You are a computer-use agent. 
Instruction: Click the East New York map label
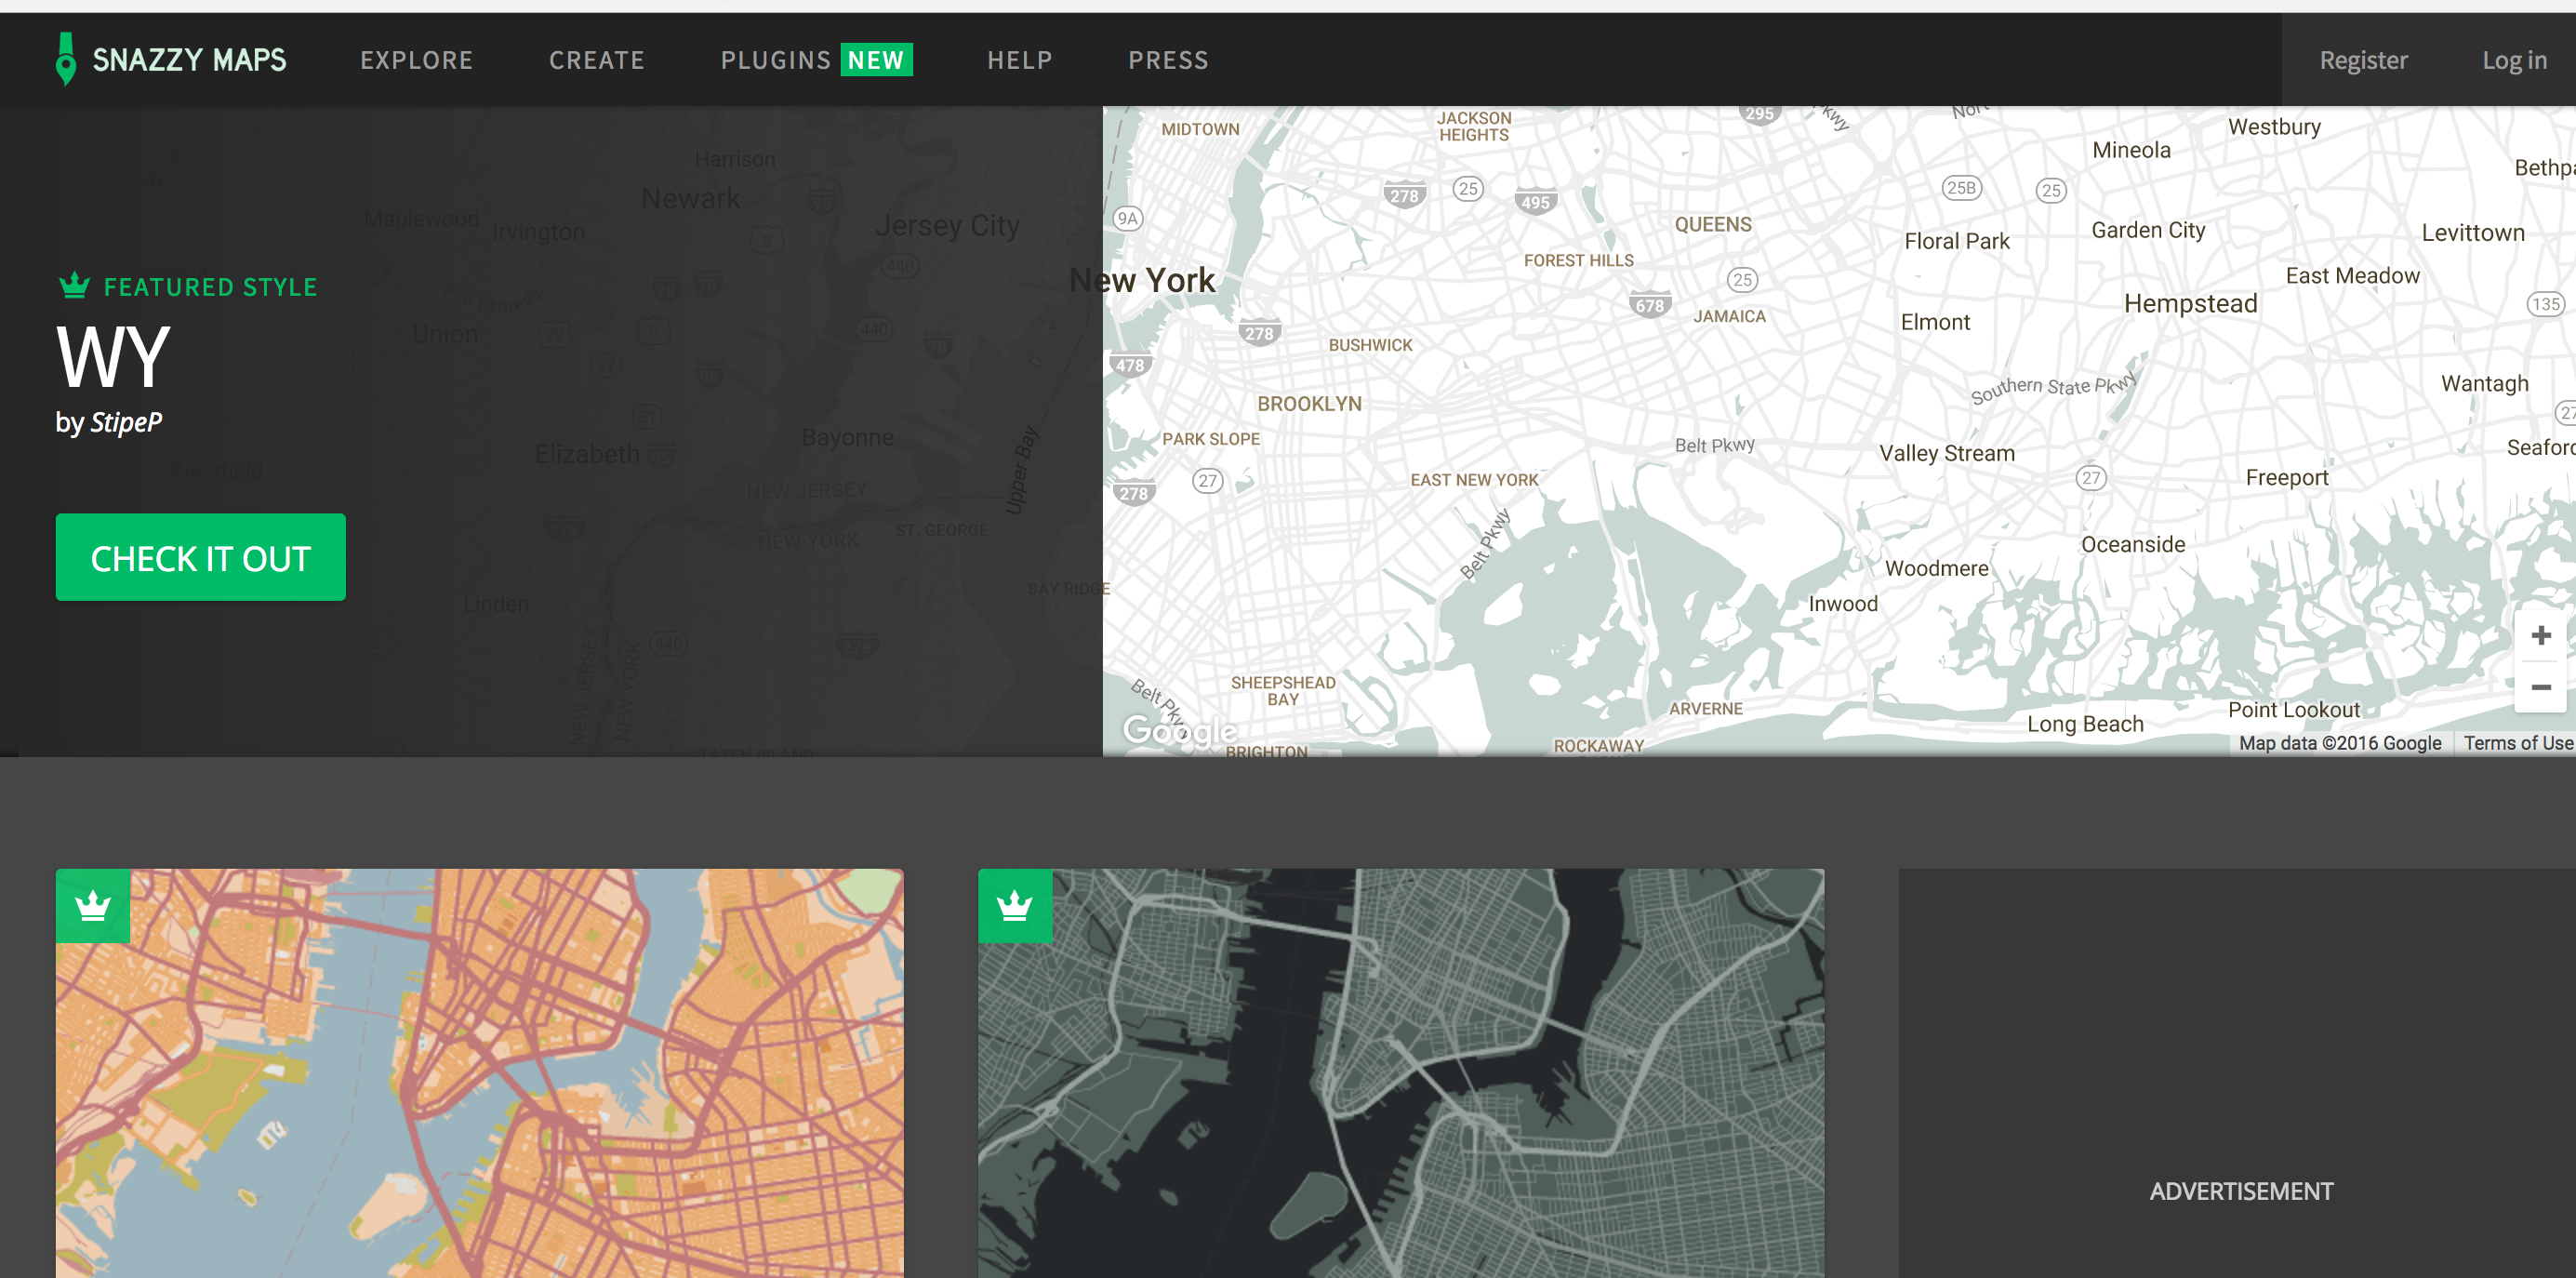[x=1474, y=480]
